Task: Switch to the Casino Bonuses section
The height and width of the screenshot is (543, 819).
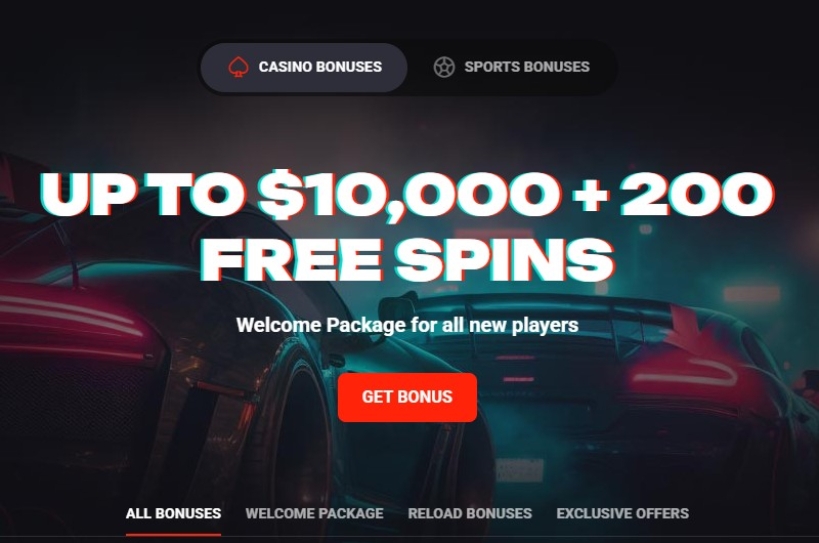Action: coord(304,67)
